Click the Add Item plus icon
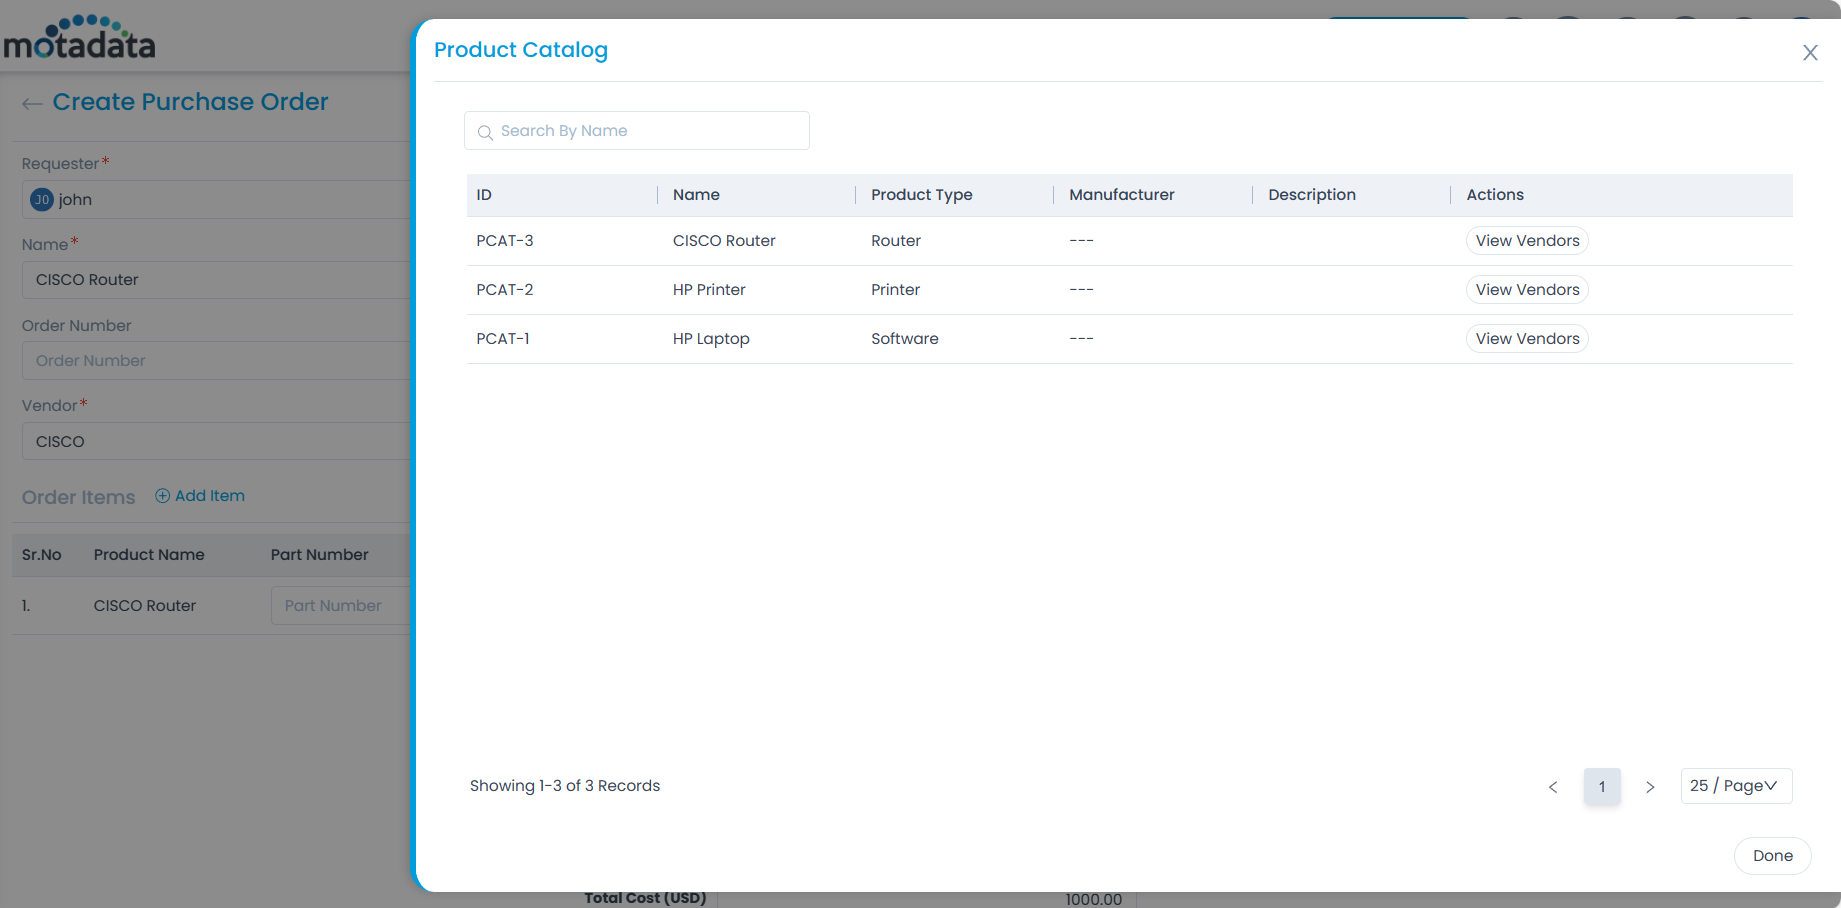This screenshot has height=908, width=1841. [x=162, y=496]
